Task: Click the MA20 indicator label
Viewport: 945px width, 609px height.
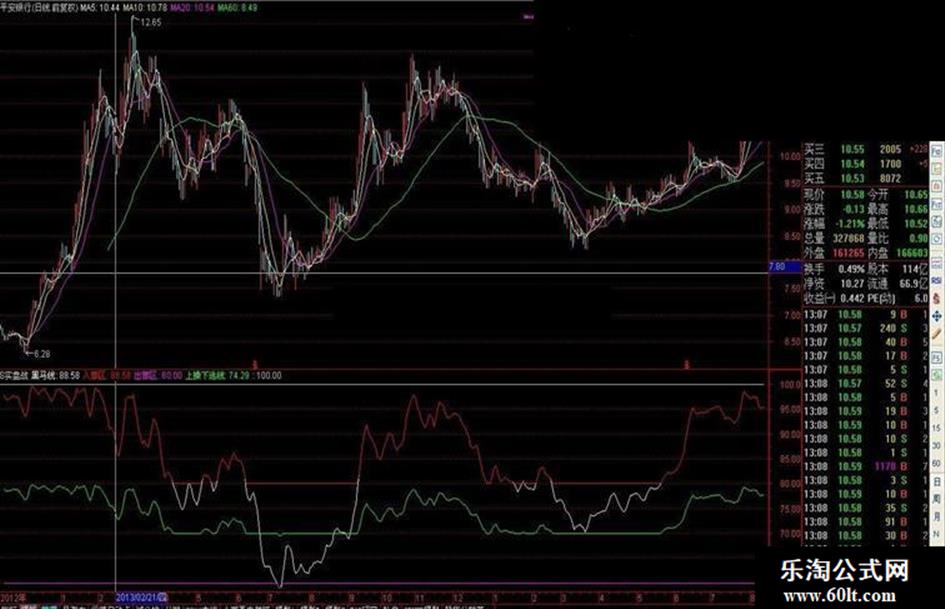Action: (192, 8)
